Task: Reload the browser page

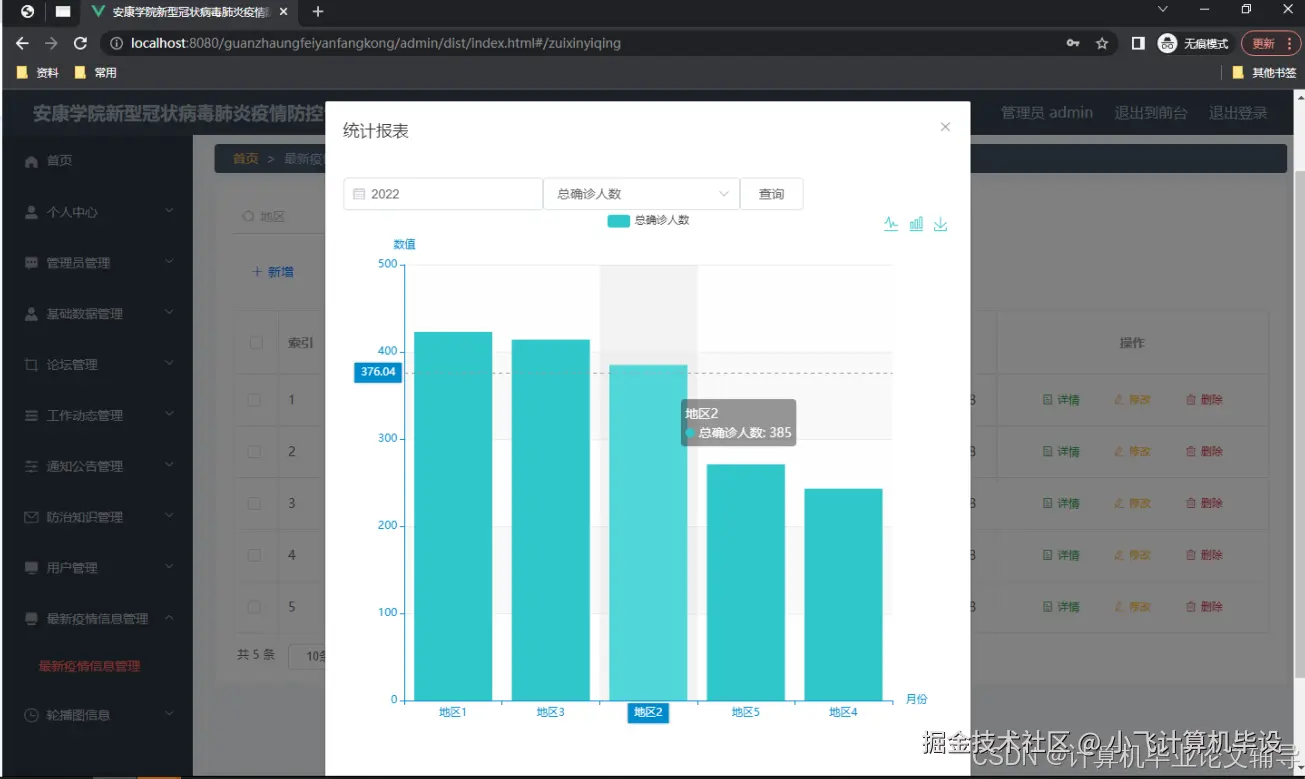Action: (x=81, y=43)
